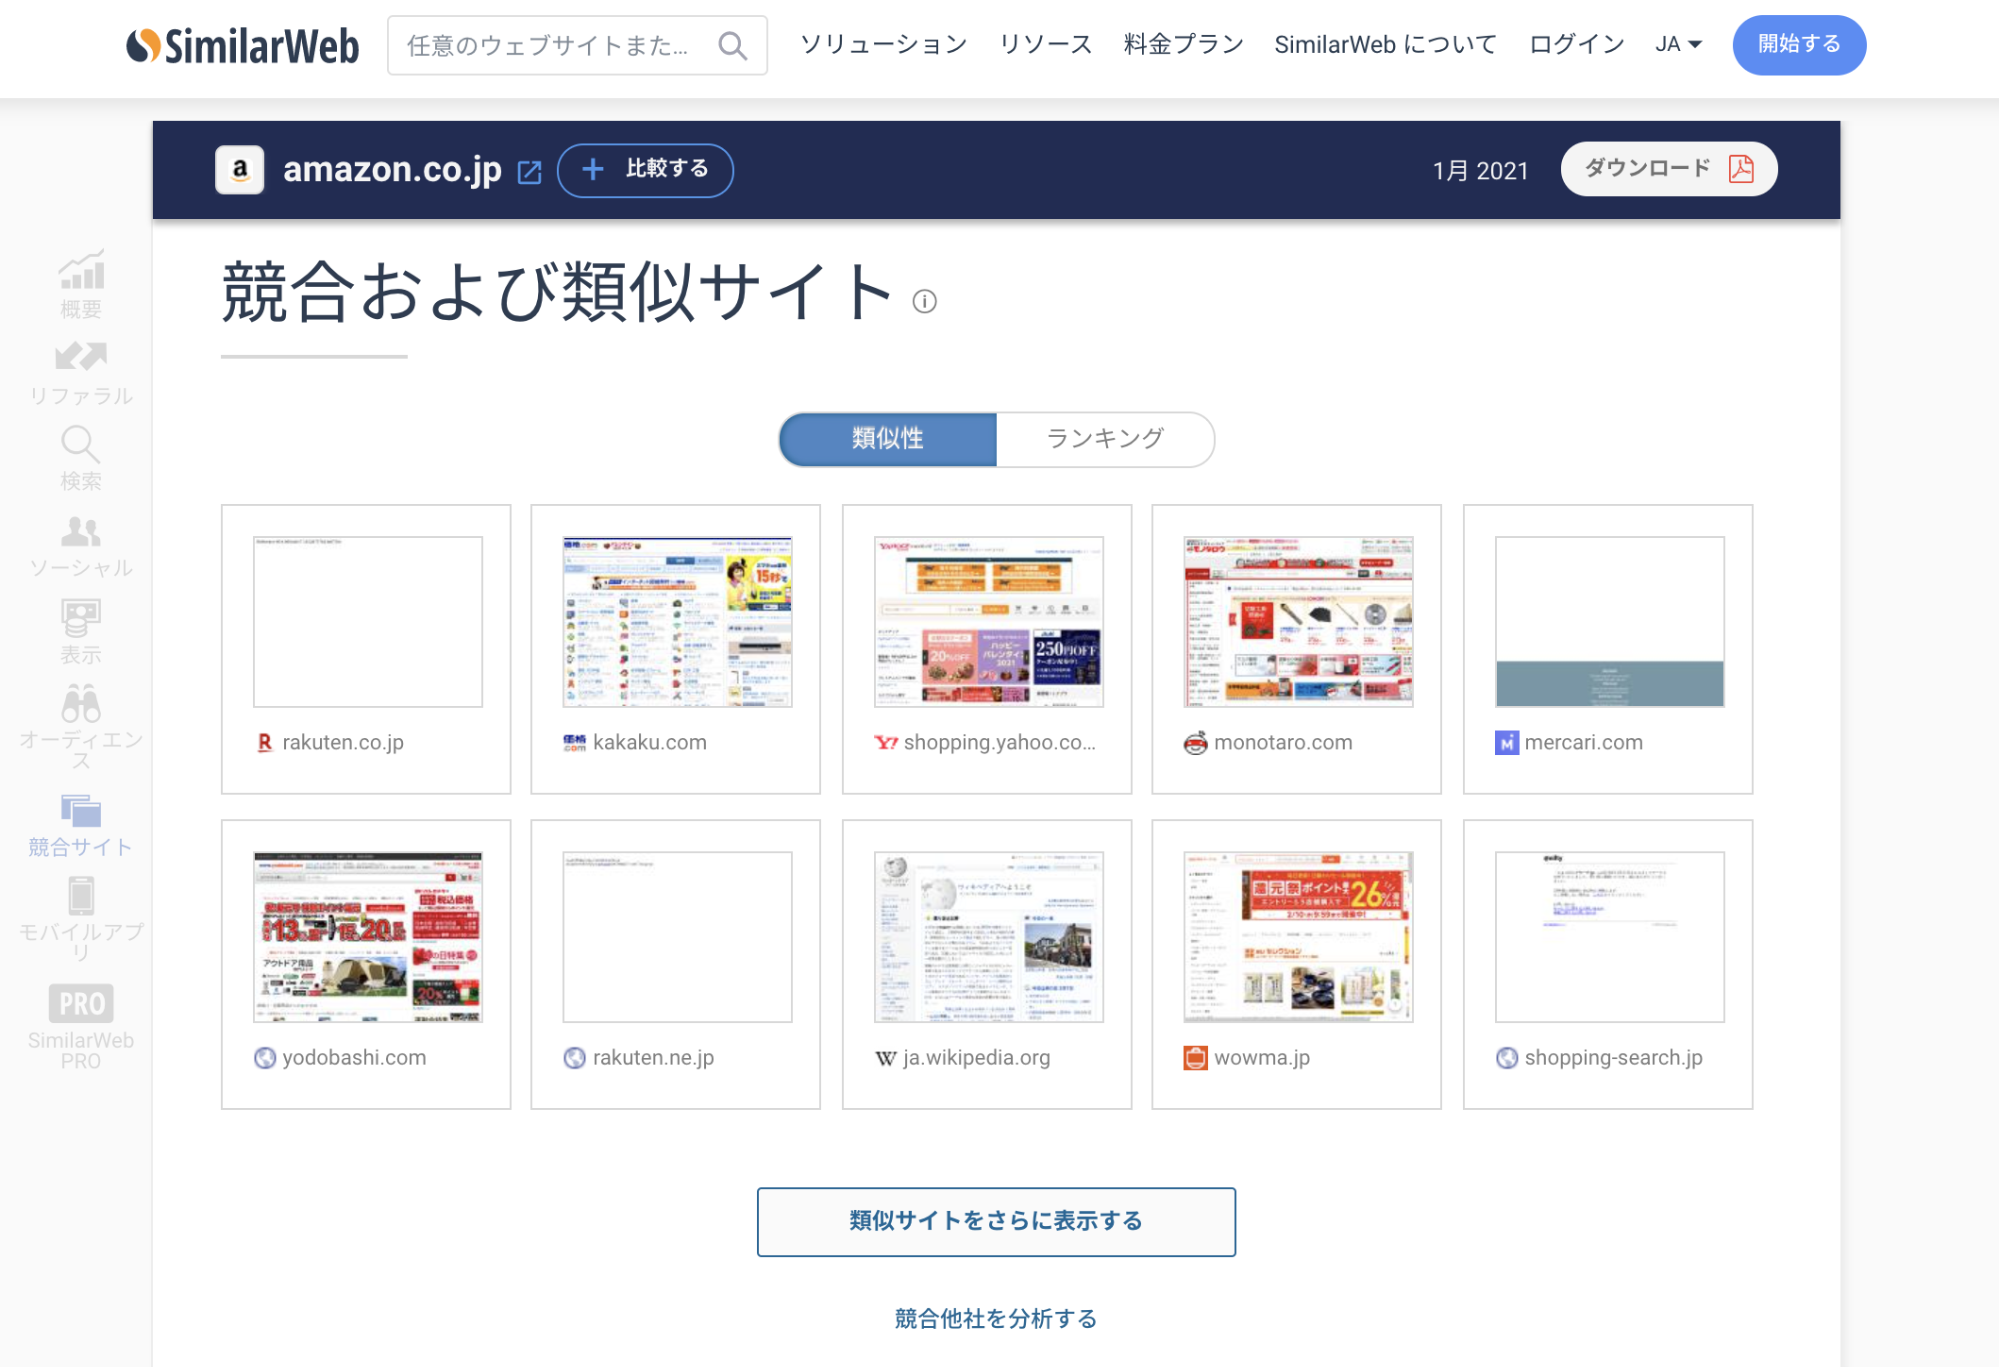This screenshot has height=1367, width=1999.
Task: Focus the website search input field
Action: (x=548, y=46)
